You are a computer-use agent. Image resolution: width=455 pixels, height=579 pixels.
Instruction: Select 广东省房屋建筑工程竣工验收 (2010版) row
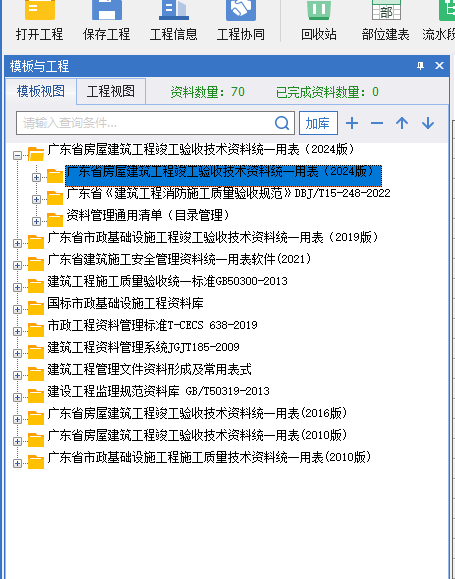(x=198, y=435)
